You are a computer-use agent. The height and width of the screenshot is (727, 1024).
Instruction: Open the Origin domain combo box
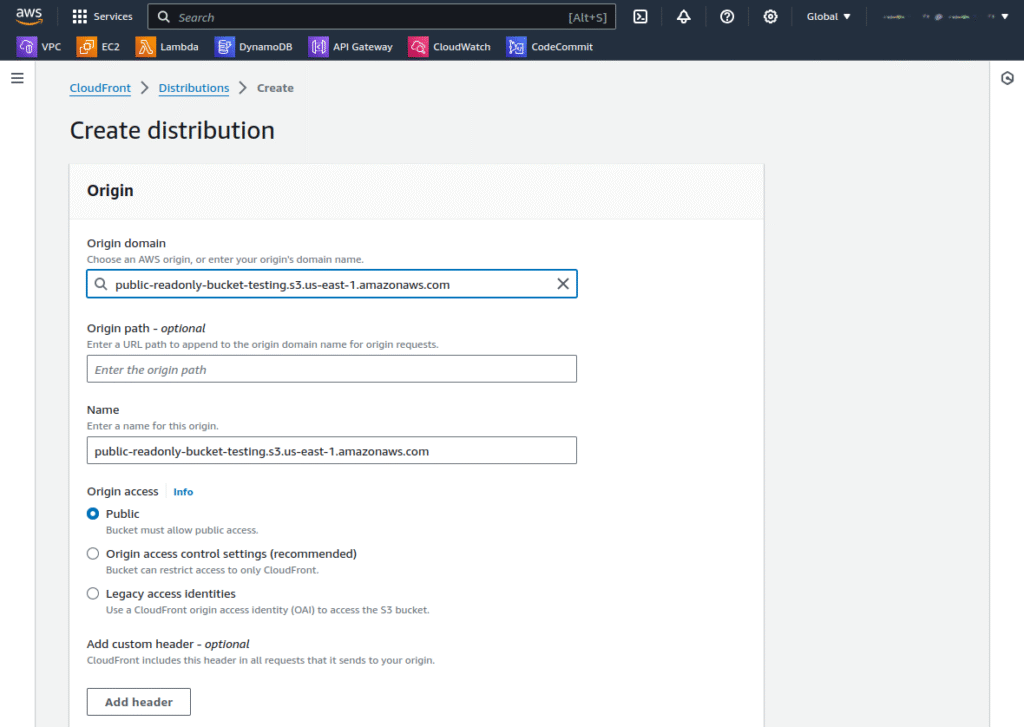(x=332, y=283)
